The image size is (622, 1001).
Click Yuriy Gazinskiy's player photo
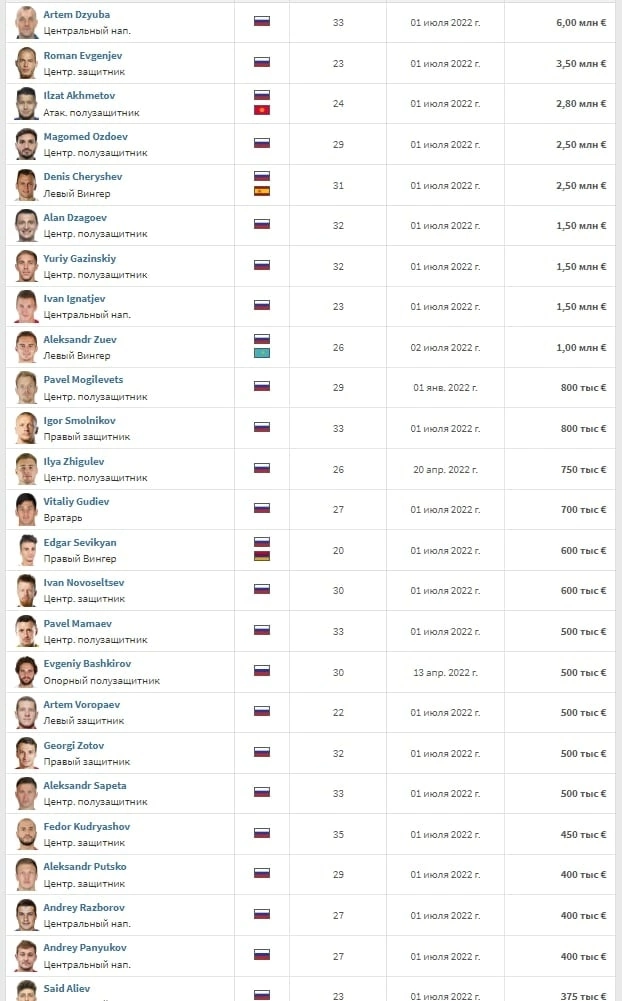coord(26,265)
